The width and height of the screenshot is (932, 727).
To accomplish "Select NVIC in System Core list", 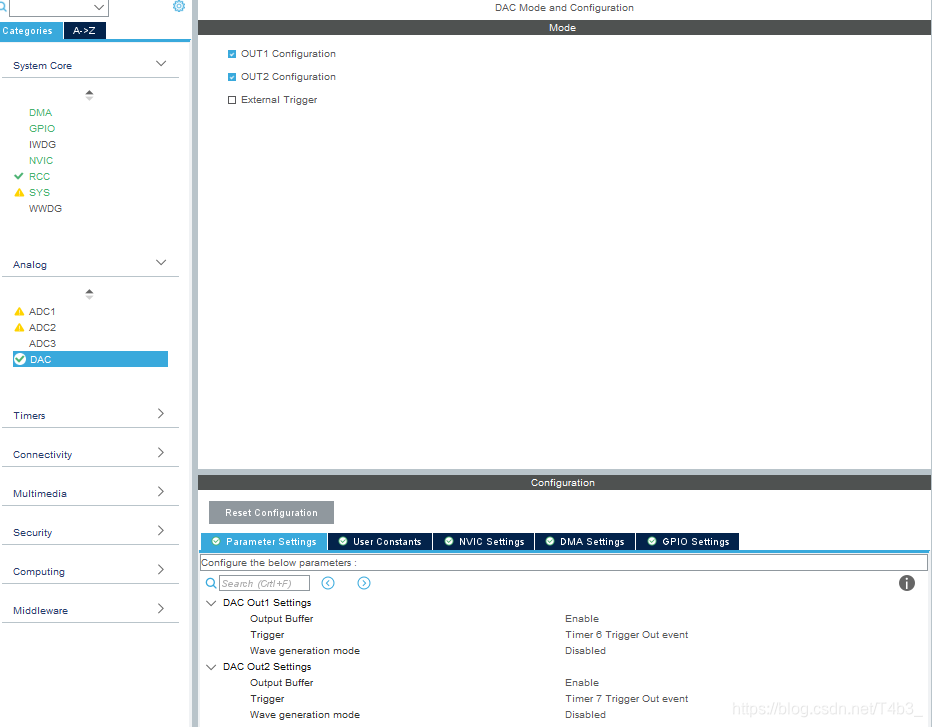I will (x=41, y=160).
